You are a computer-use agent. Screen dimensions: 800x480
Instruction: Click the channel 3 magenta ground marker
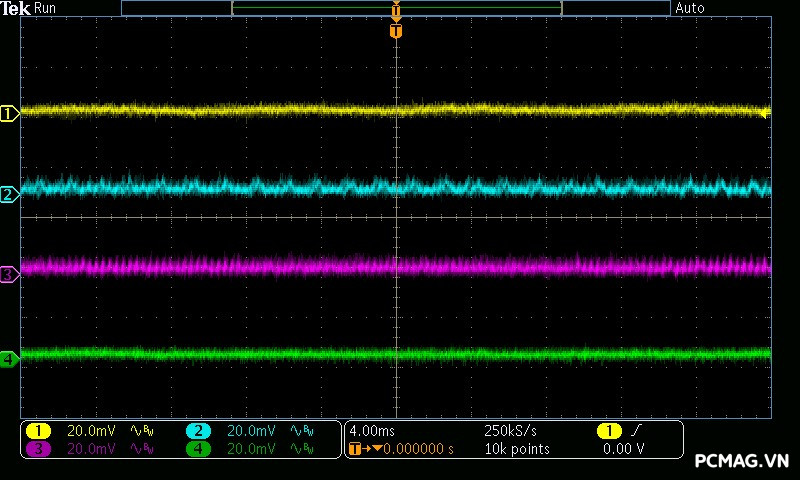(9, 274)
